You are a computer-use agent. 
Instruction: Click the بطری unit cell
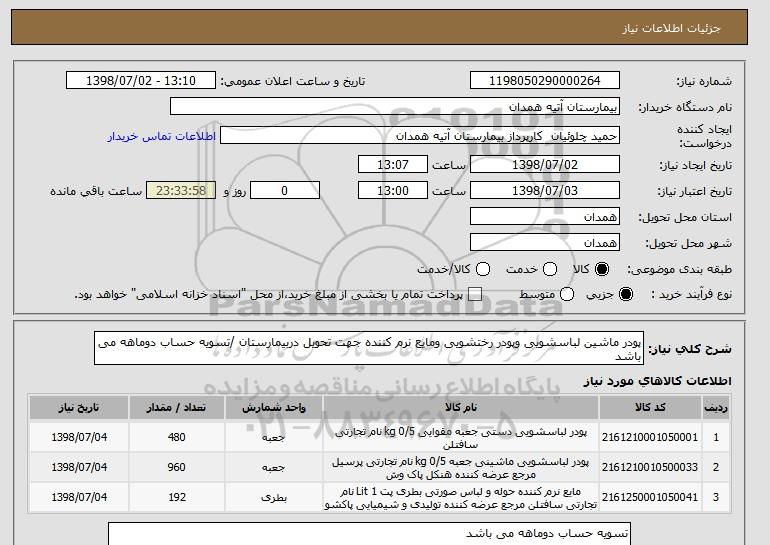(x=274, y=497)
